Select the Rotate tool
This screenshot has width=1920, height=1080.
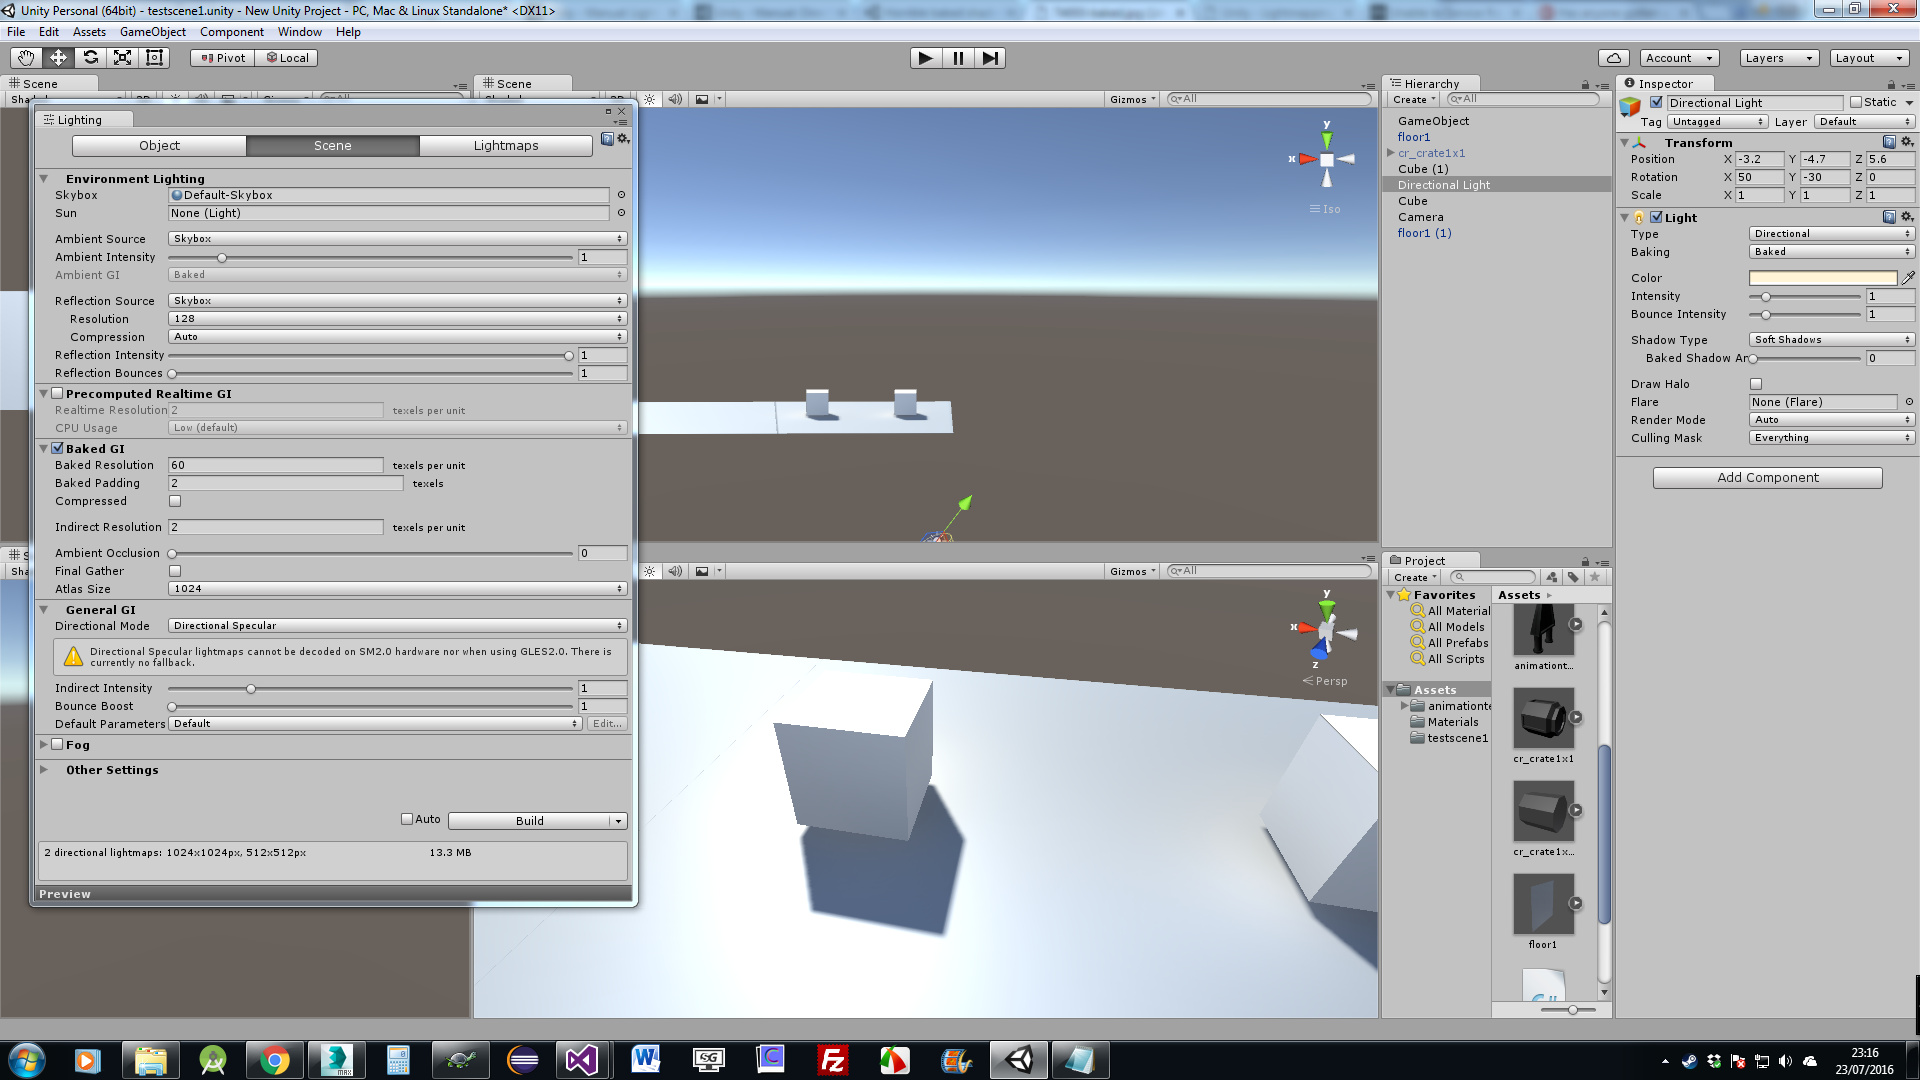pyautogui.click(x=90, y=58)
